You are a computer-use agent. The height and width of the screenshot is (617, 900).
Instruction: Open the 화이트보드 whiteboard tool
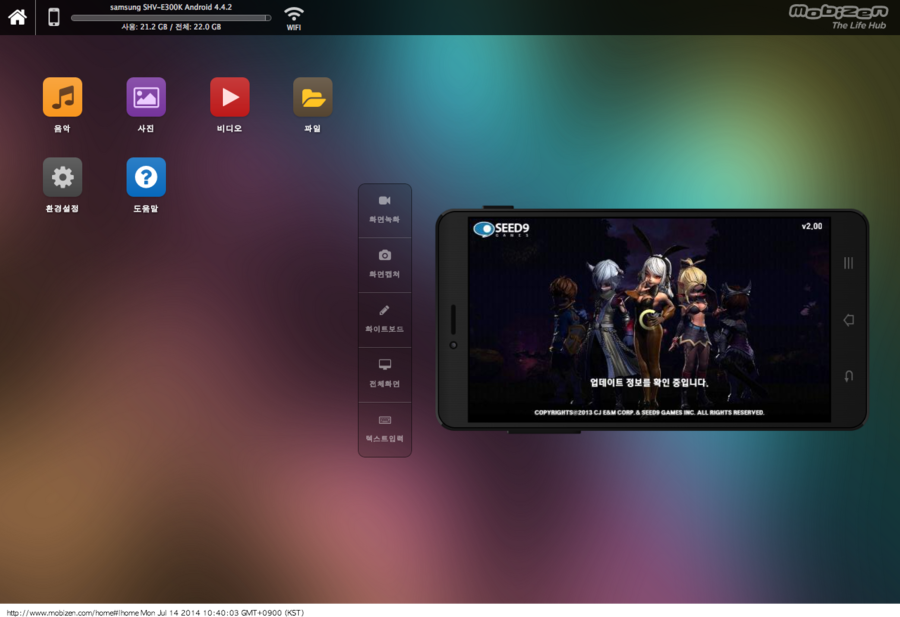pyautogui.click(x=385, y=320)
